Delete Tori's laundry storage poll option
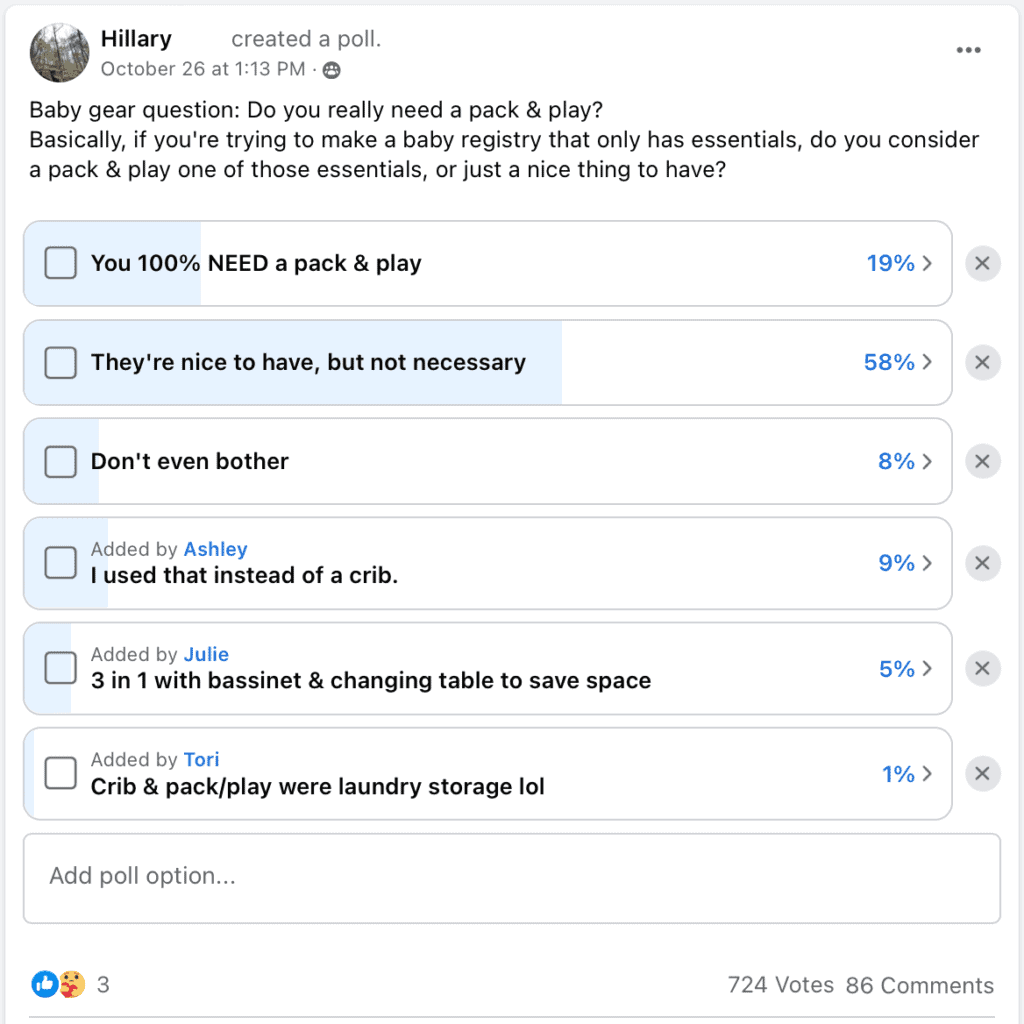 982,774
